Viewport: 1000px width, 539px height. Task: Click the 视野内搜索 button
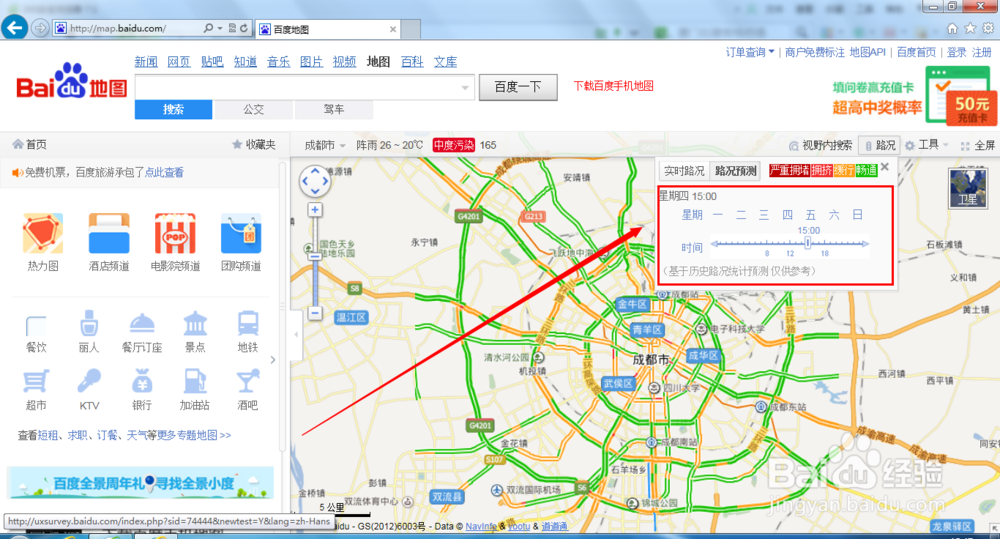tap(820, 145)
